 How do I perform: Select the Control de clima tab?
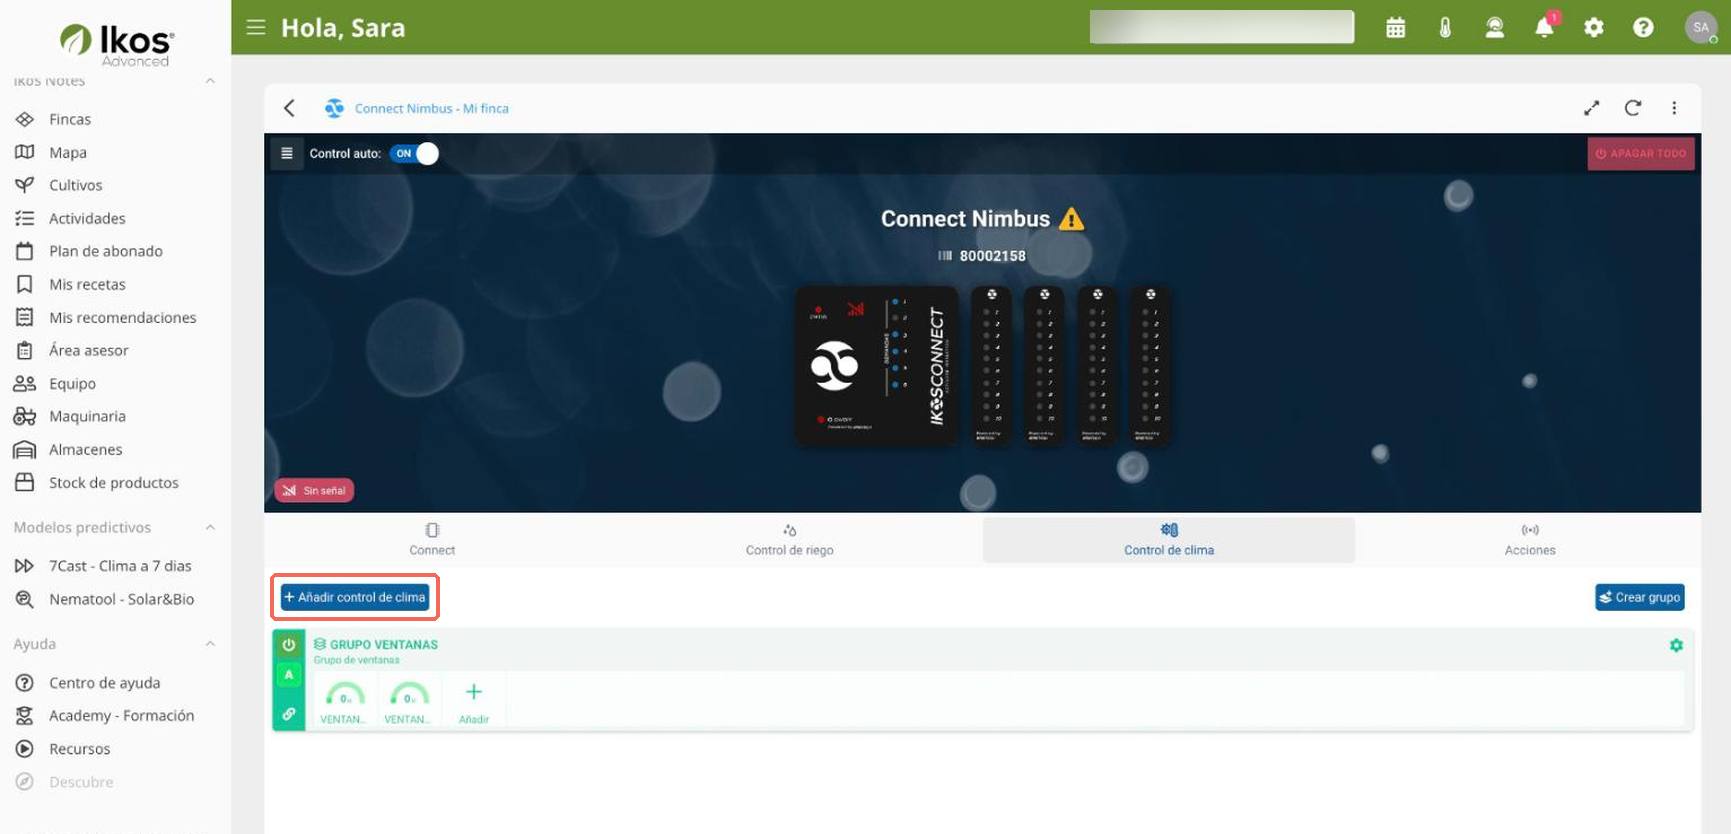pyautogui.click(x=1169, y=539)
